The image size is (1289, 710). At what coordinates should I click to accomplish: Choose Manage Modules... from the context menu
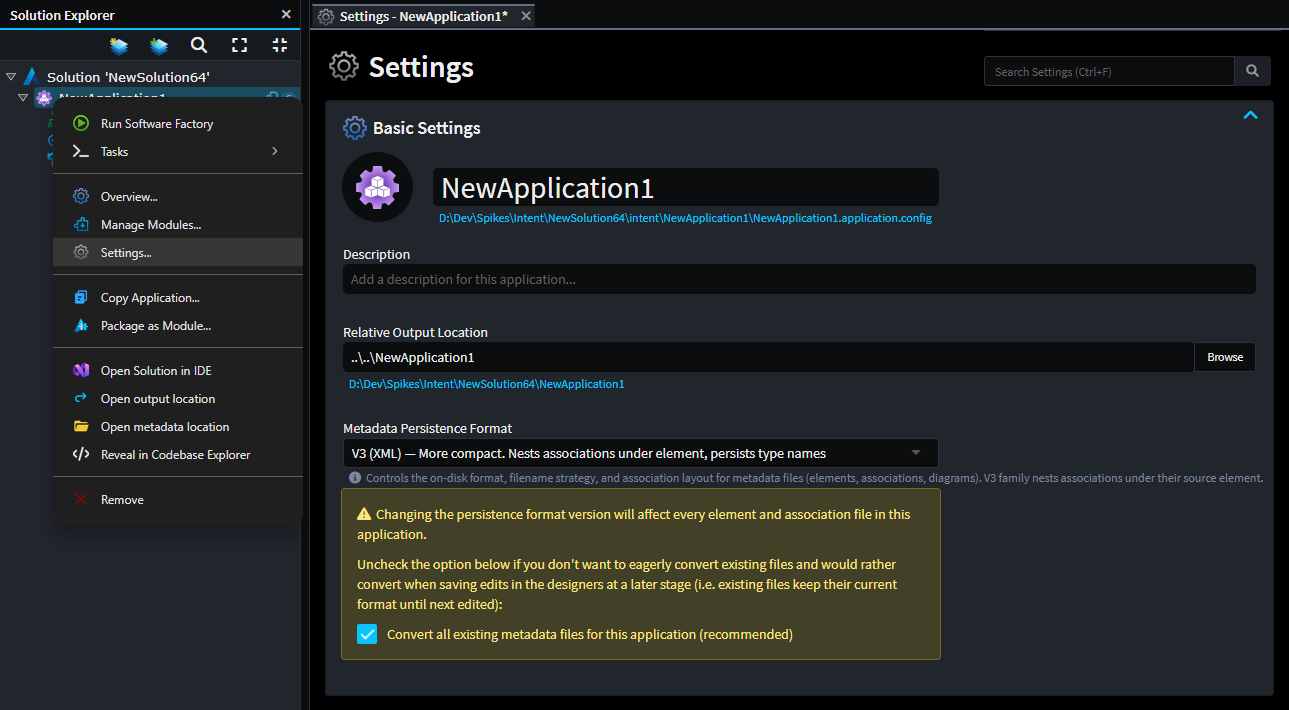pyautogui.click(x=178, y=225)
